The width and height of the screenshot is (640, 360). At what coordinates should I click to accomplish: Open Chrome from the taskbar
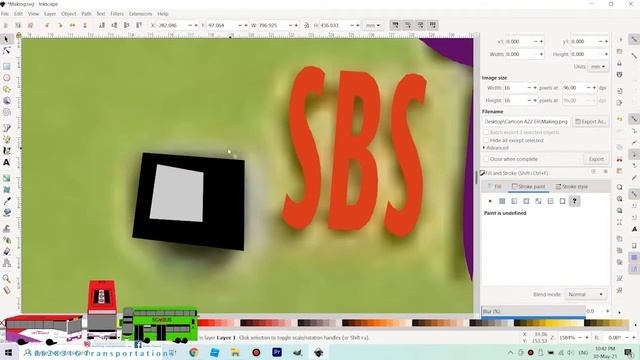point(194,352)
